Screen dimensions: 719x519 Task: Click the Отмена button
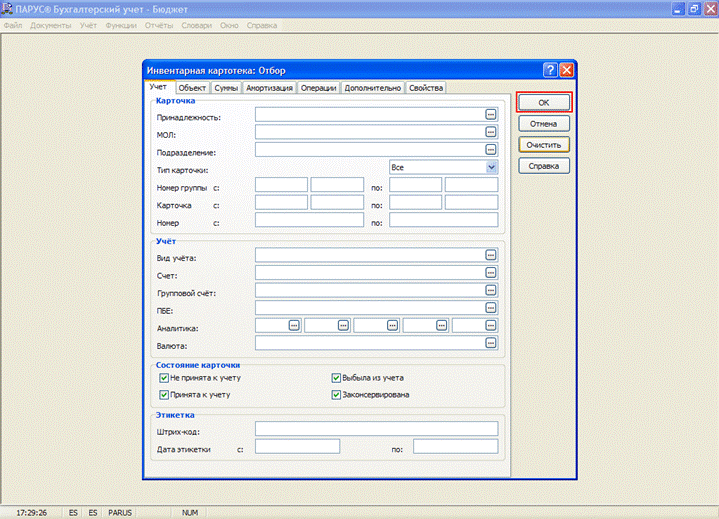click(x=544, y=124)
